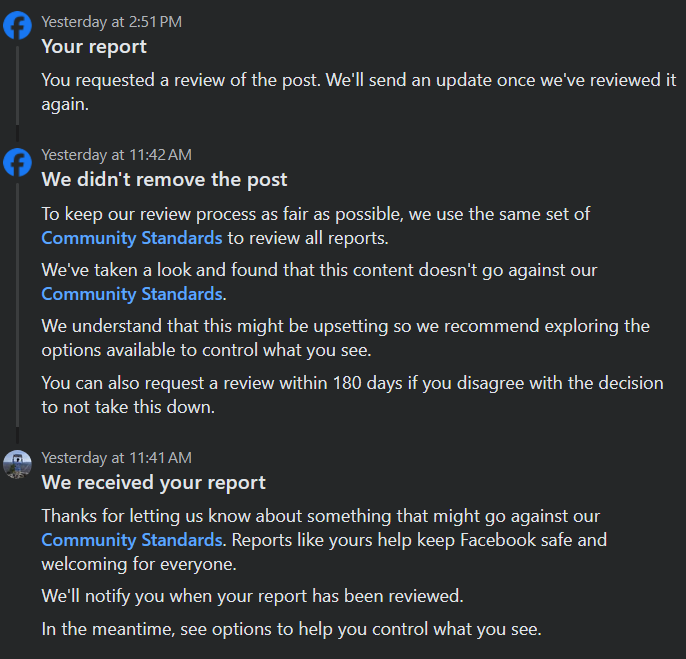
Task: Click "In the meantime, see options" sentence
Action: click(x=290, y=629)
